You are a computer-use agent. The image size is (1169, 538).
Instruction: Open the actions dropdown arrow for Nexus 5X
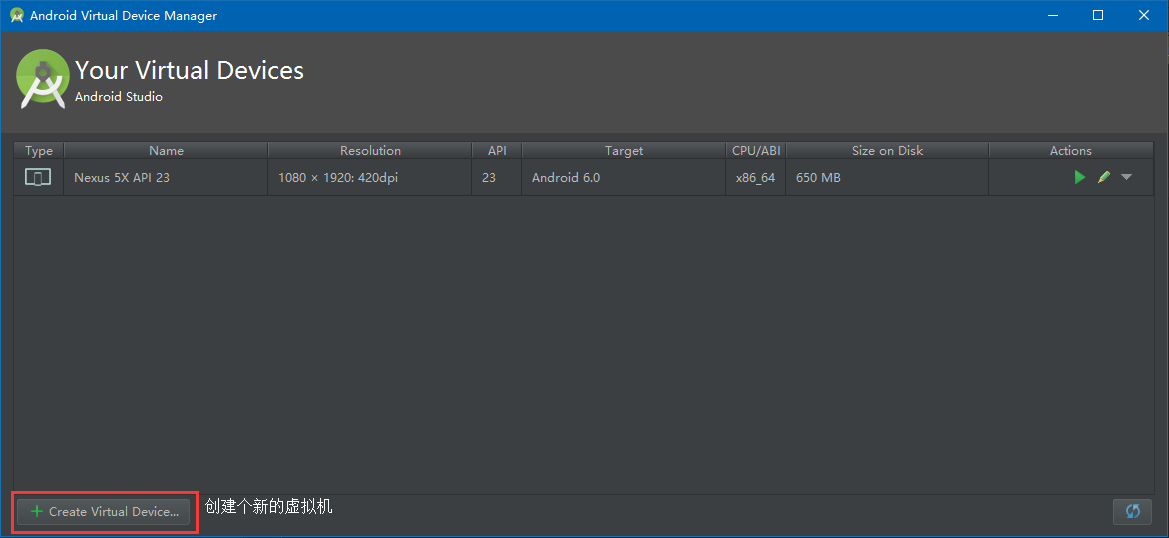(1127, 177)
